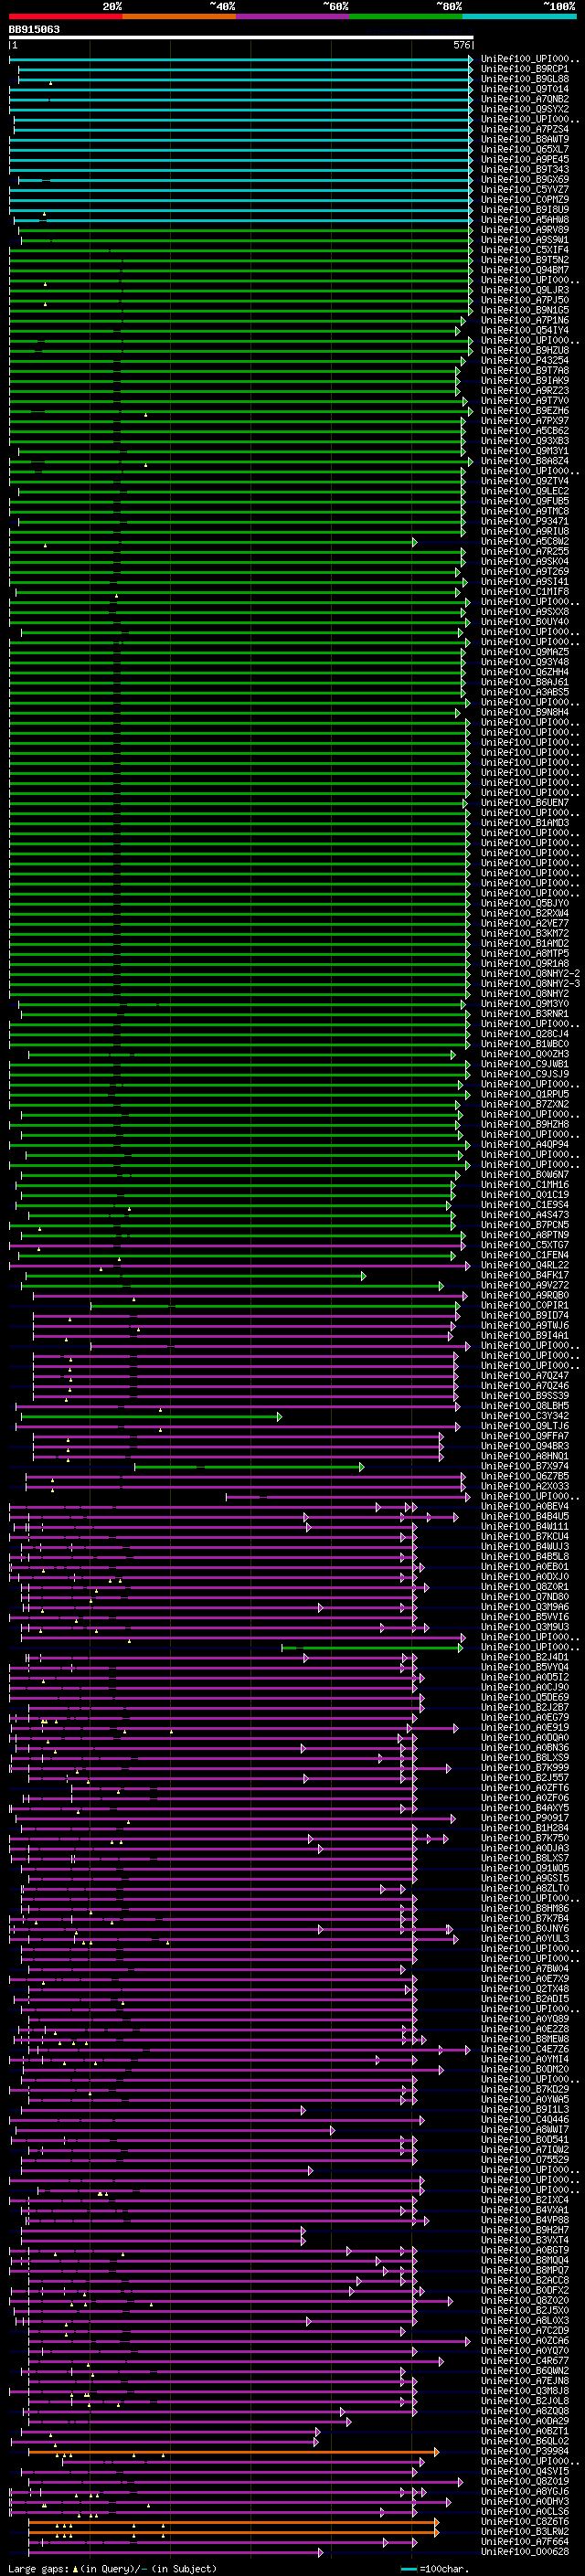585x2576 pixels.
Task: Select hit label UniRef100_B9EZH6
Action: click(524, 410)
